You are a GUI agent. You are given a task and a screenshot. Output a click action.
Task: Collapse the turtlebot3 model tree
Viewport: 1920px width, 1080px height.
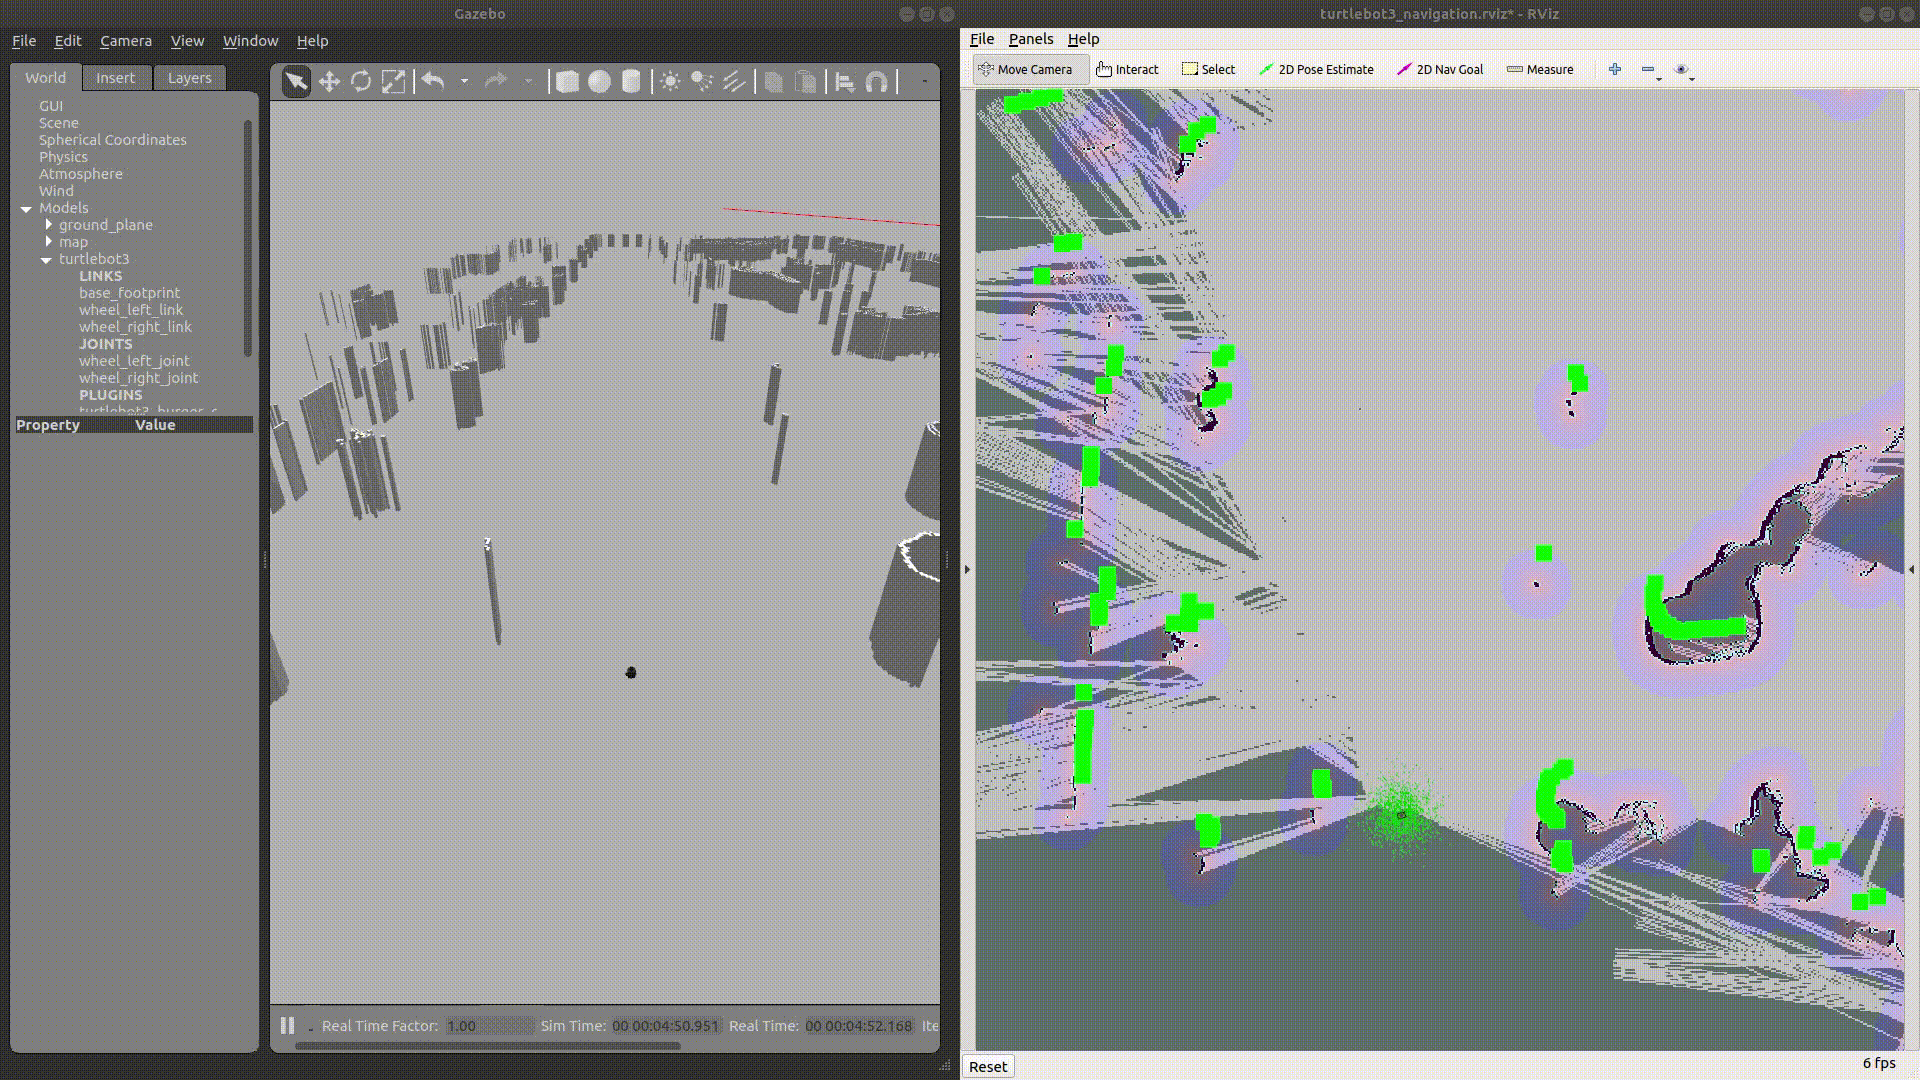pos(46,260)
